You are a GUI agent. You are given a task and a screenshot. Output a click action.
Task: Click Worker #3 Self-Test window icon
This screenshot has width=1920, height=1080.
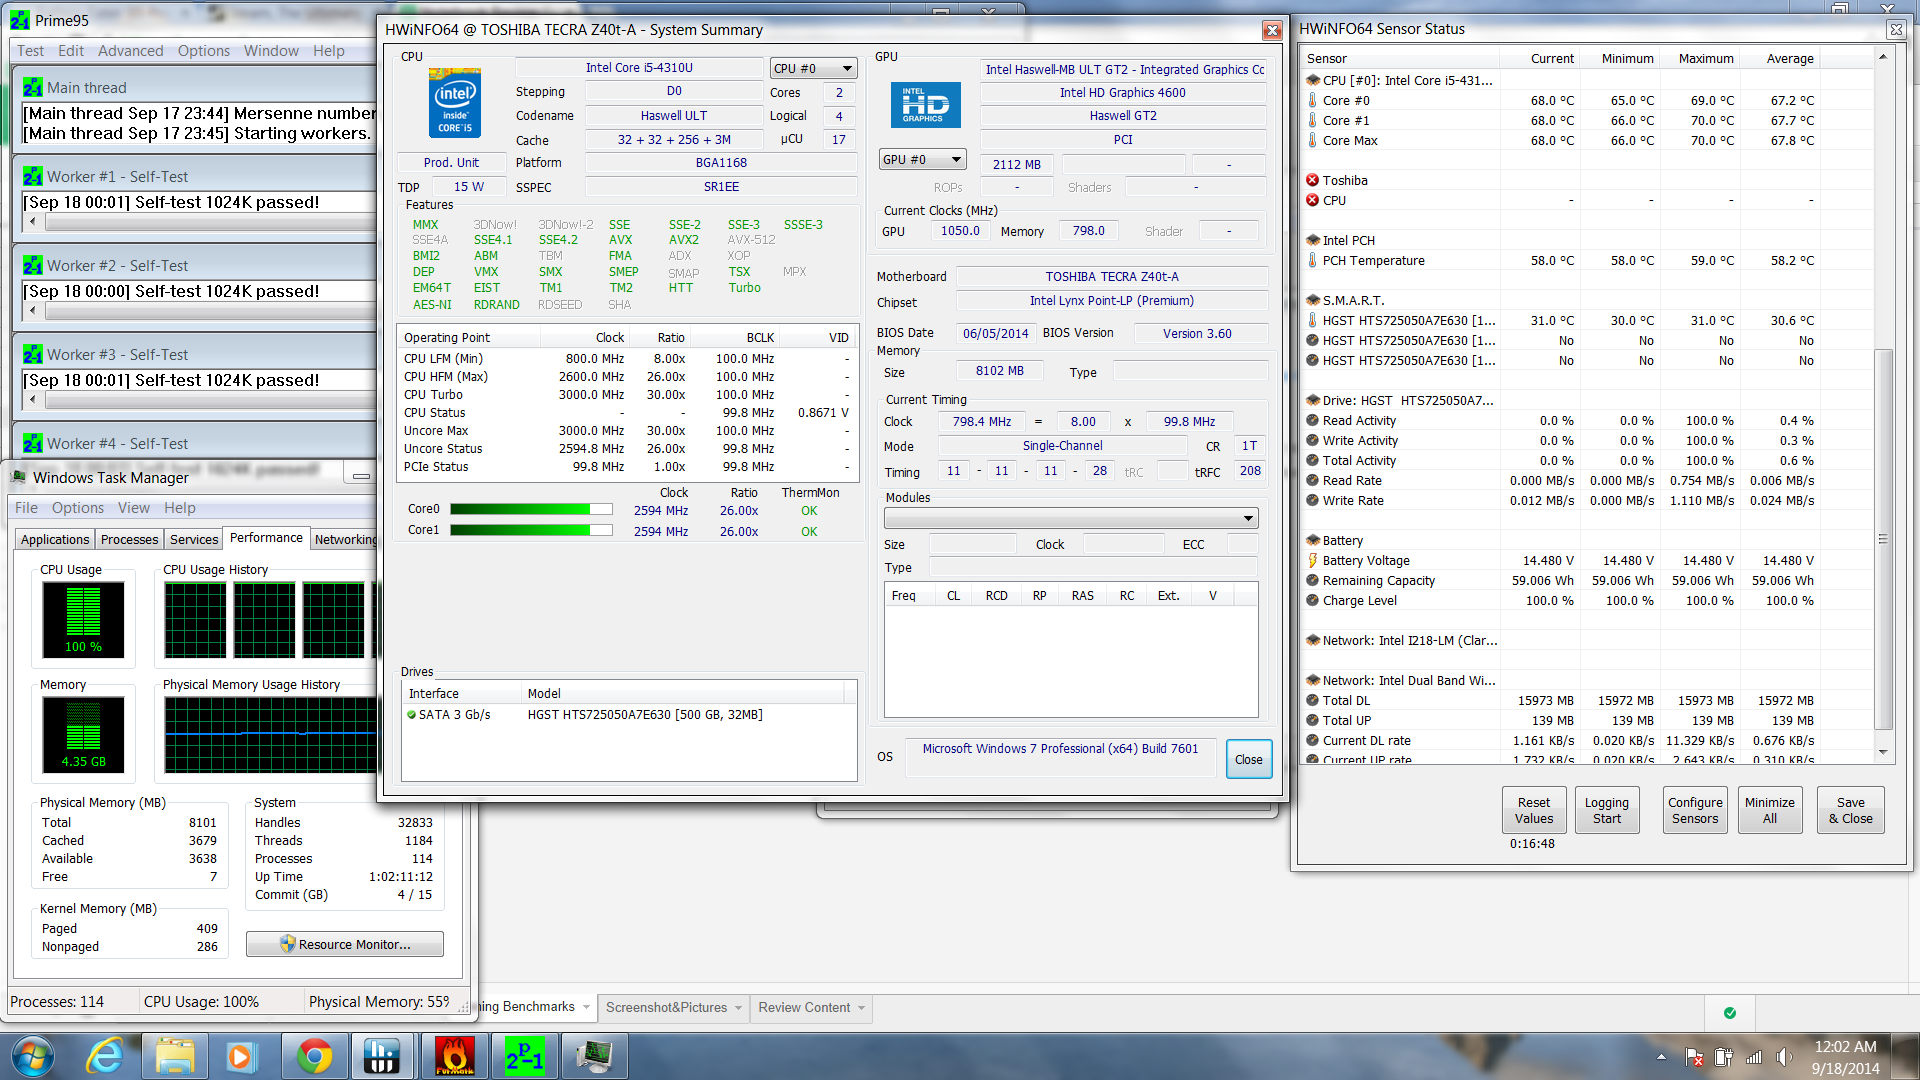[33, 355]
